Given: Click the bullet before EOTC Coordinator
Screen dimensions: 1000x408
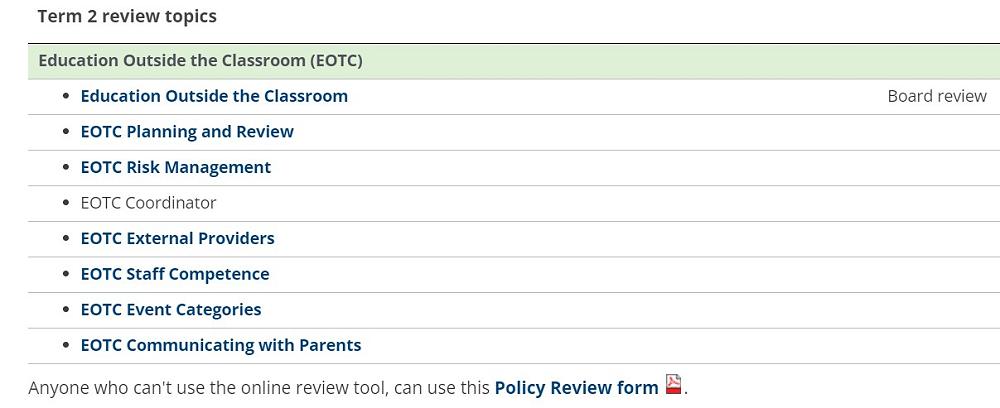Looking at the screenshot, I should click(66, 203).
